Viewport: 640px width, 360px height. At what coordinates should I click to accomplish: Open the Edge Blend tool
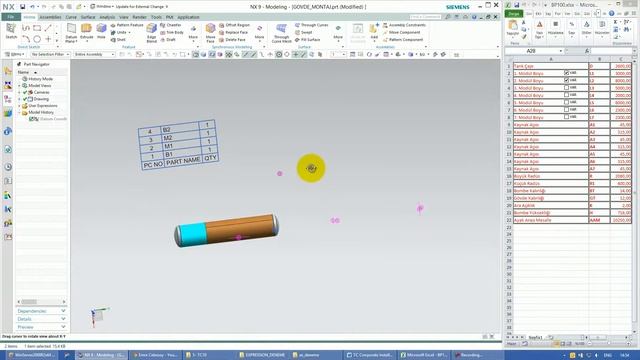(x=151, y=33)
